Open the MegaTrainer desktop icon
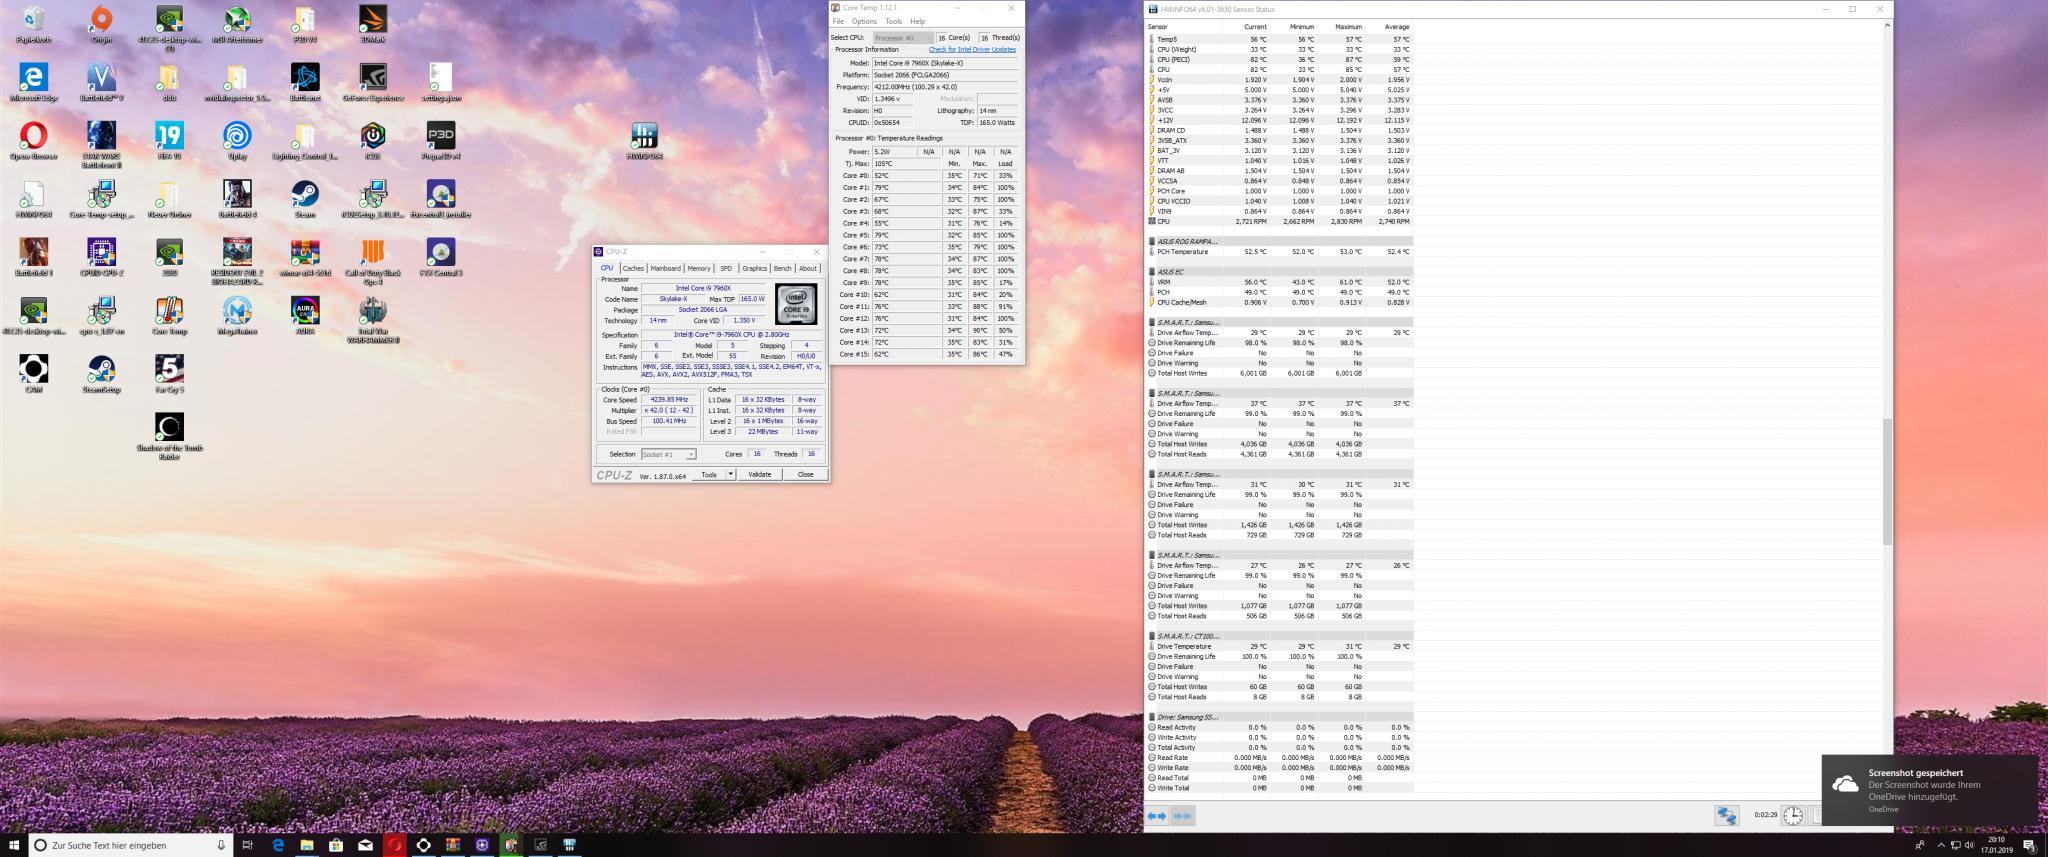The image size is (2048, 857). point(237,314)
